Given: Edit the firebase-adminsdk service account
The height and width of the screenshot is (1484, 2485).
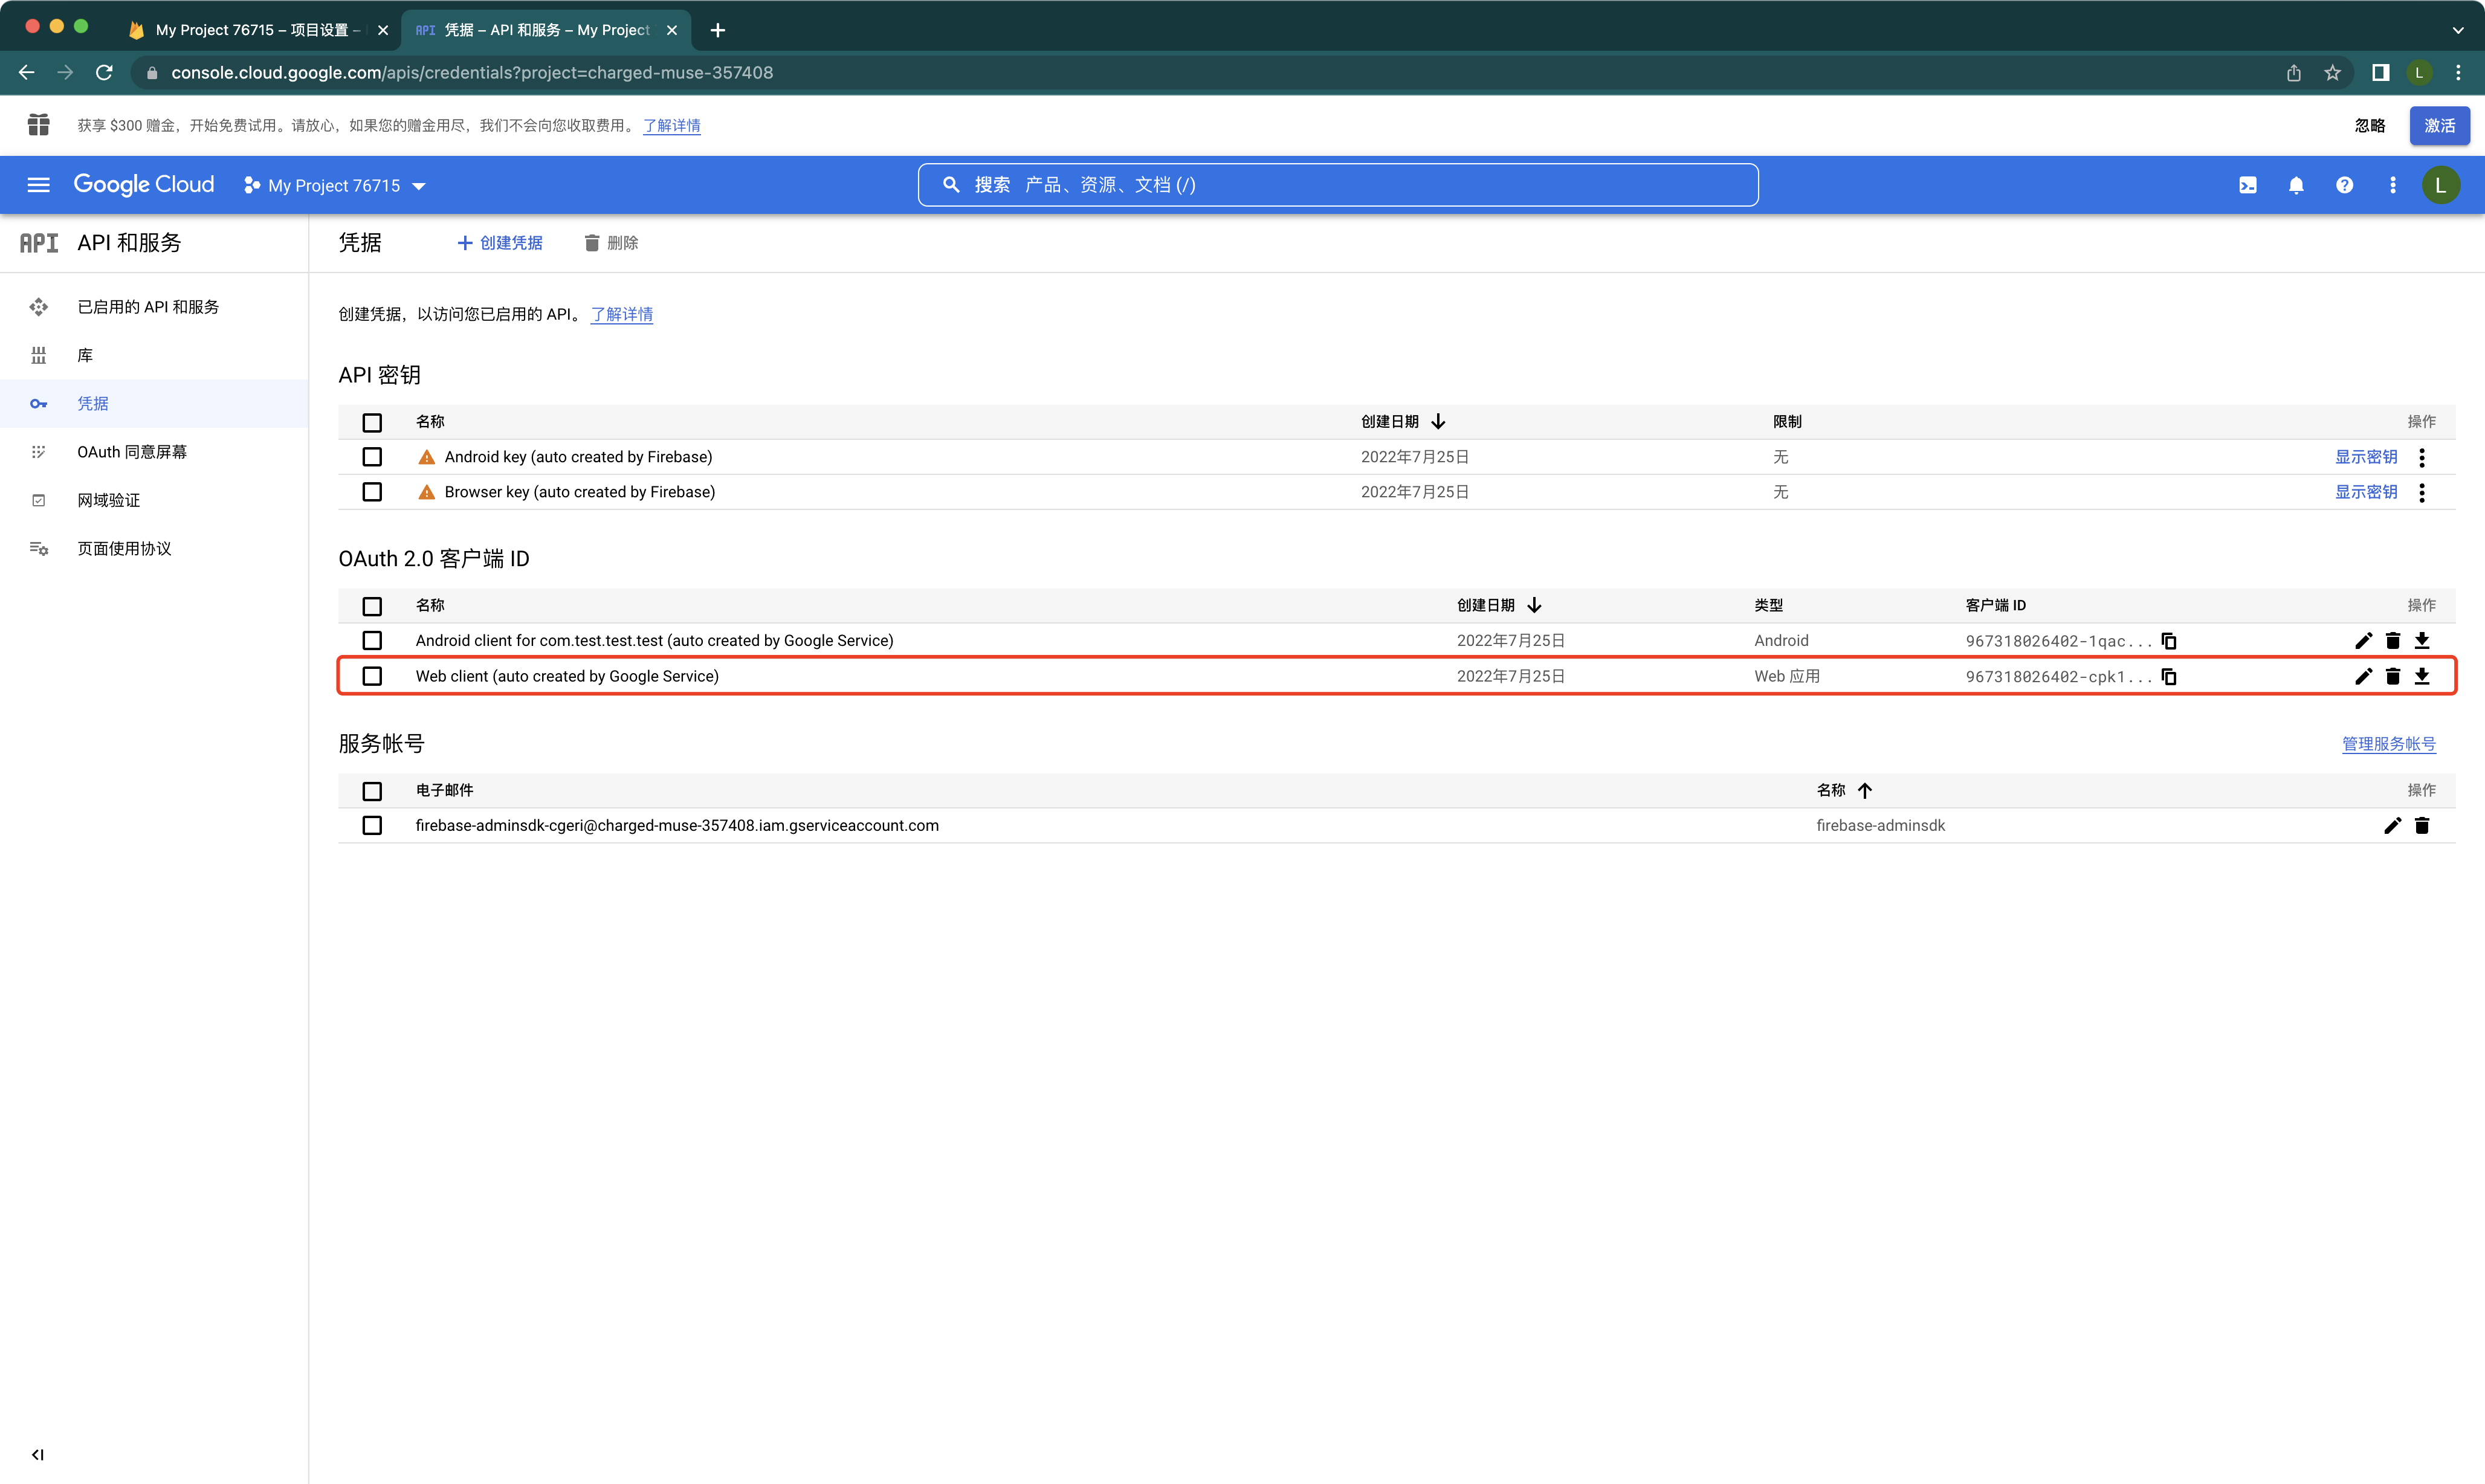Looking at the screenshot, I should click(2392, 826).
